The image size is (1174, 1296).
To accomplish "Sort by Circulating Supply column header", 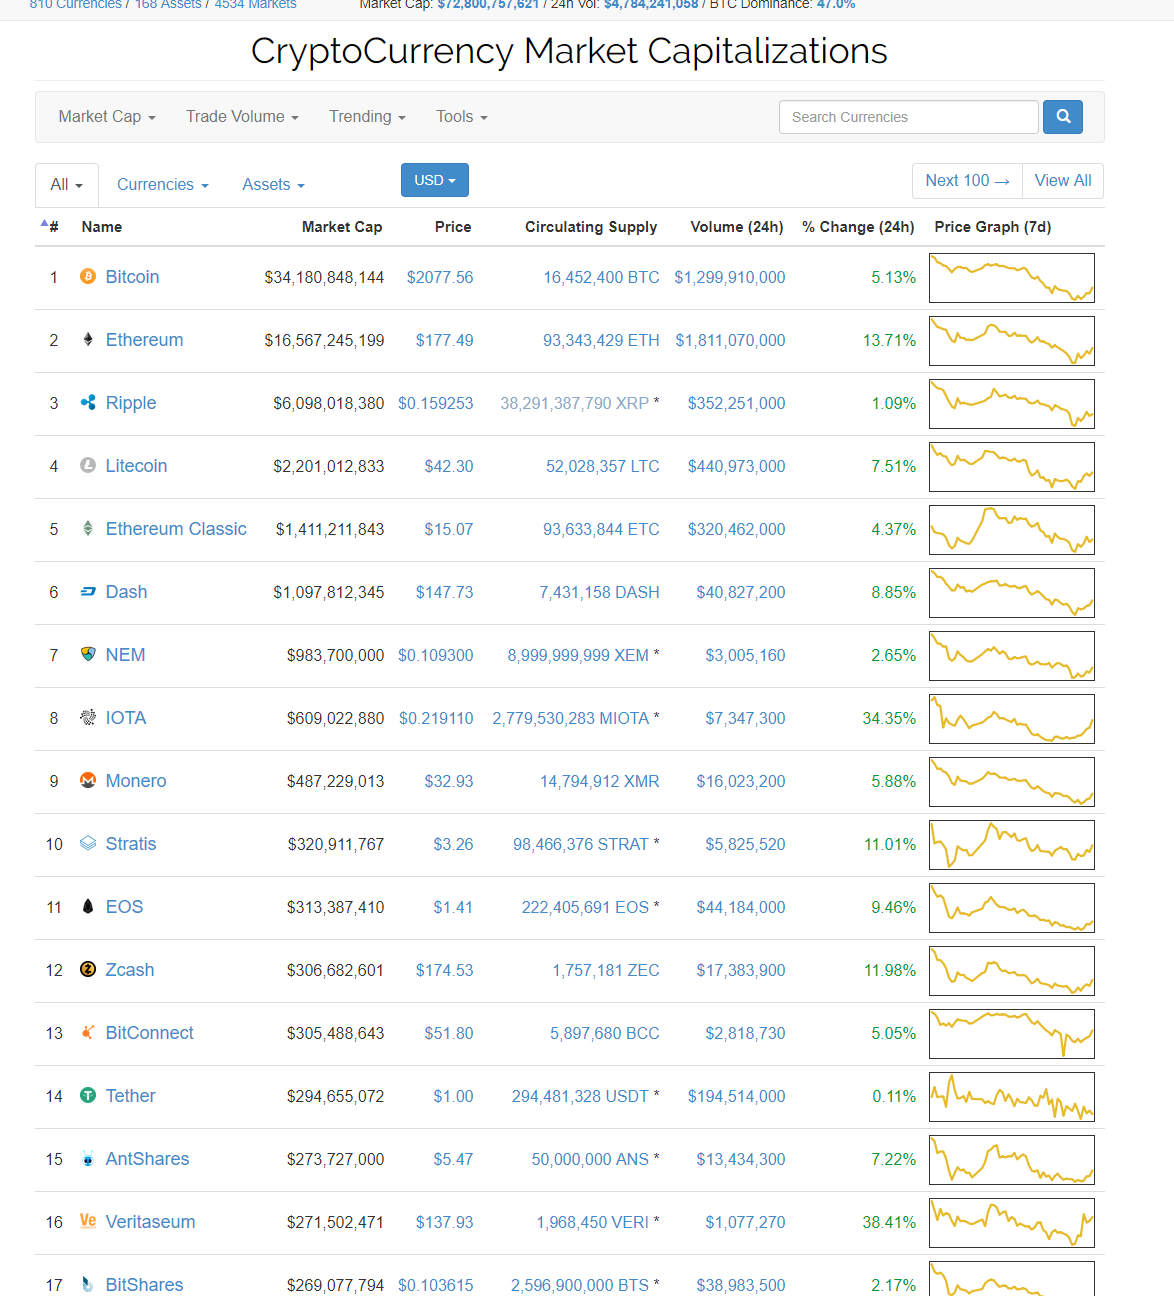I will pyautogui.click(x=591, y=227).
